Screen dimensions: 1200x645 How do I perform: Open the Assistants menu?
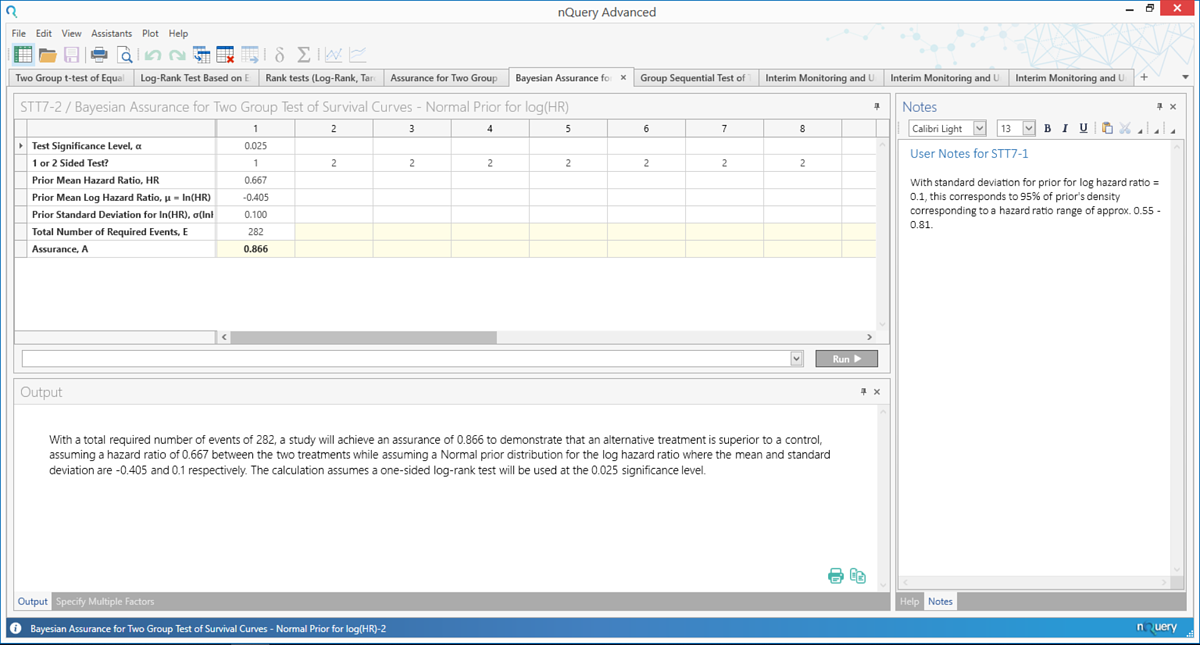click(111, 33)
